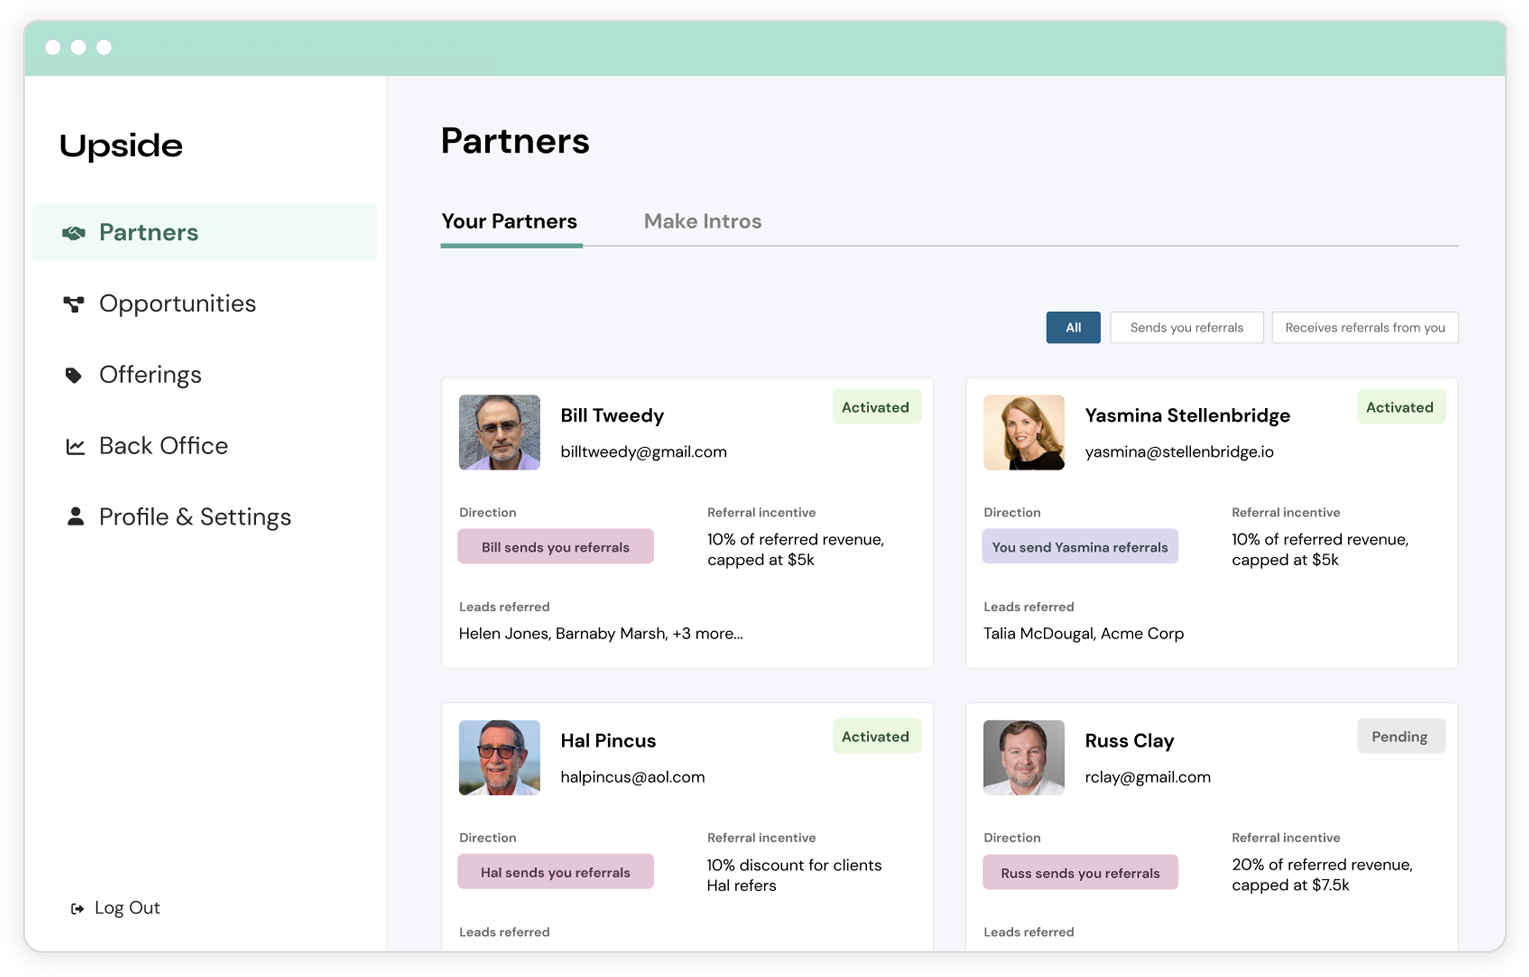Click the Opportunities network icon

(x=74, y=304)
